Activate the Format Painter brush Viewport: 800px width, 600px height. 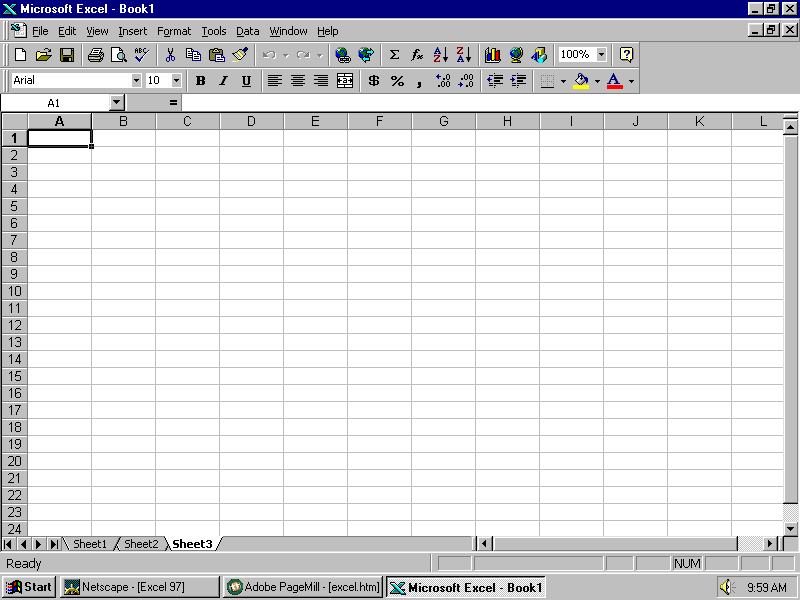point(240,55)
